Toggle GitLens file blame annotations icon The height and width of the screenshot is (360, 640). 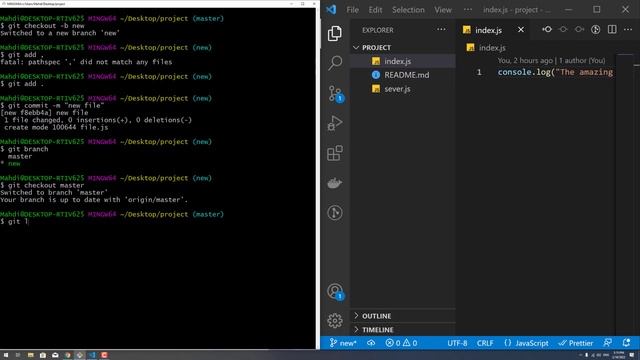click(x=596, y=29)
